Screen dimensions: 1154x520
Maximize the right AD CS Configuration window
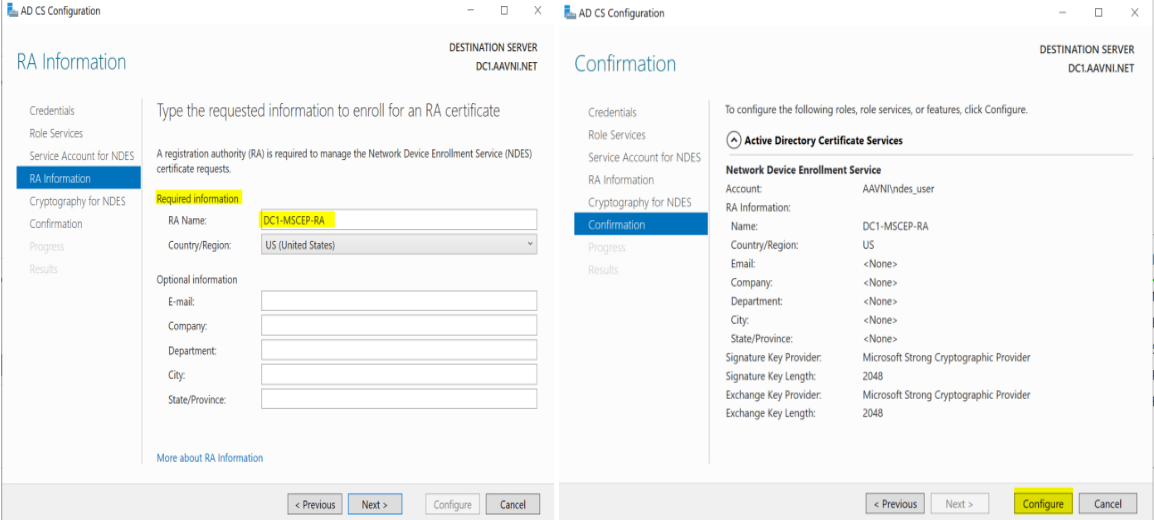pyautogui.click(x=1098, y=12)
